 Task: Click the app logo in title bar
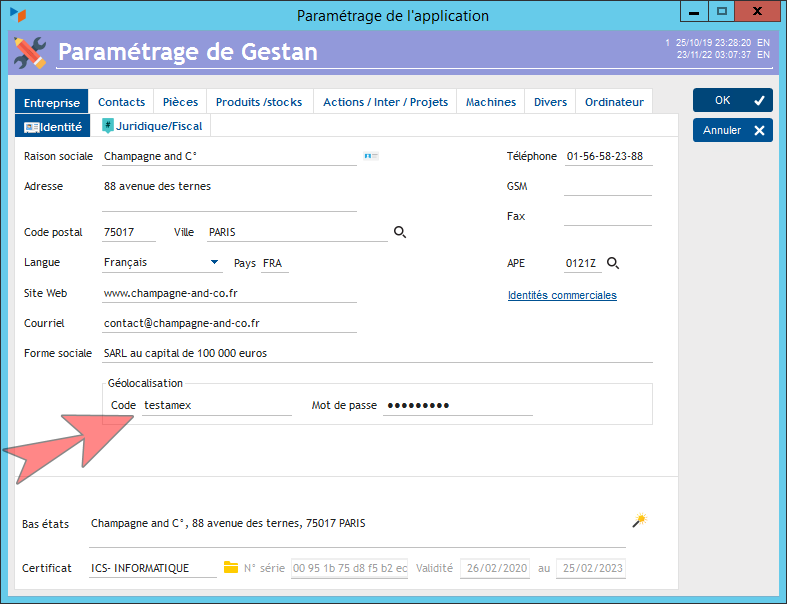tap(18, 15)
